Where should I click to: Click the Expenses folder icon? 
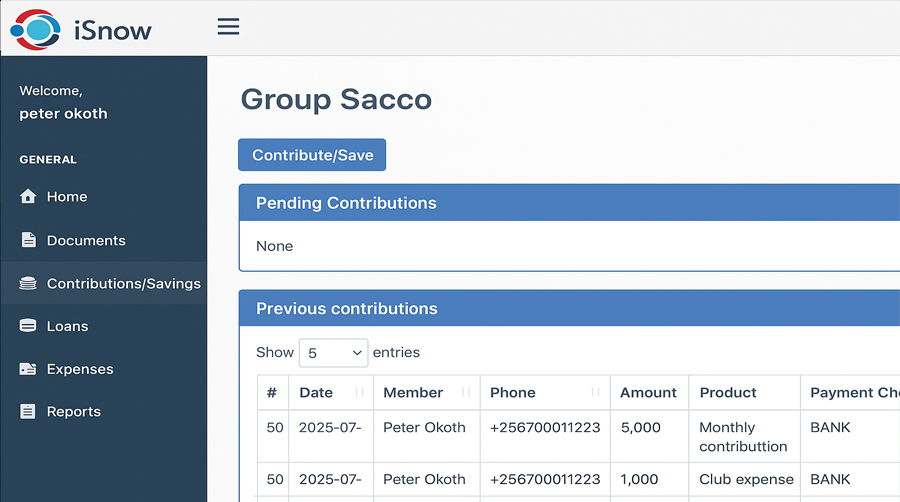tap(28, 369)
